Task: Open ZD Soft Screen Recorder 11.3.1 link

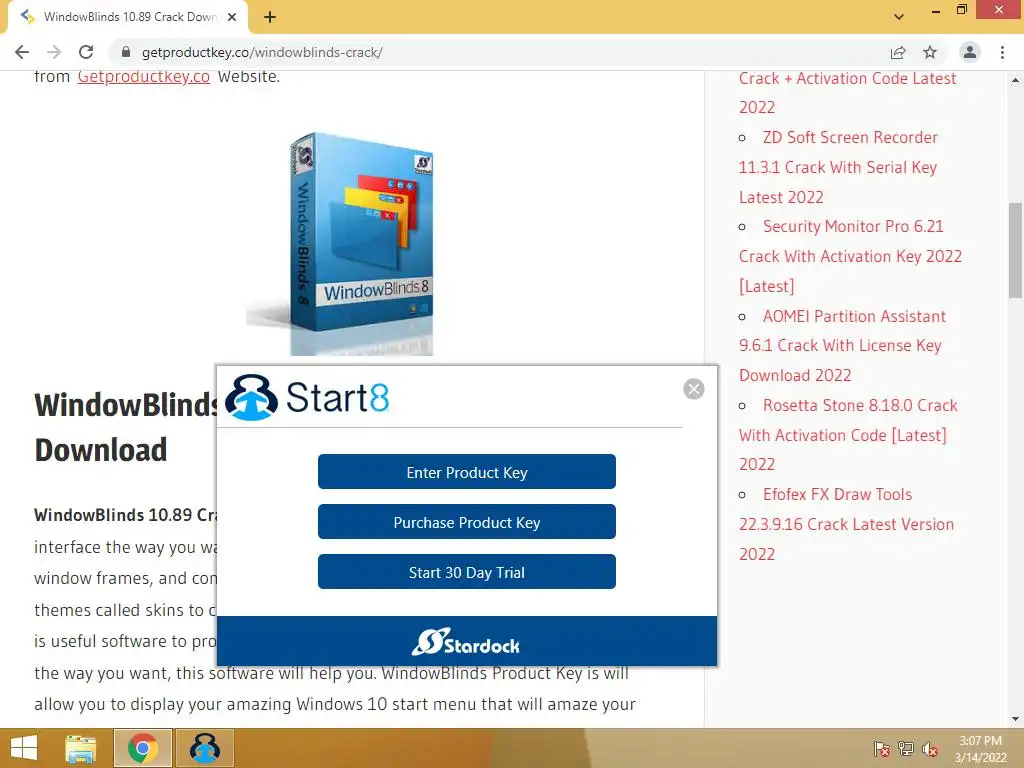Action: [x=838, y=167]
